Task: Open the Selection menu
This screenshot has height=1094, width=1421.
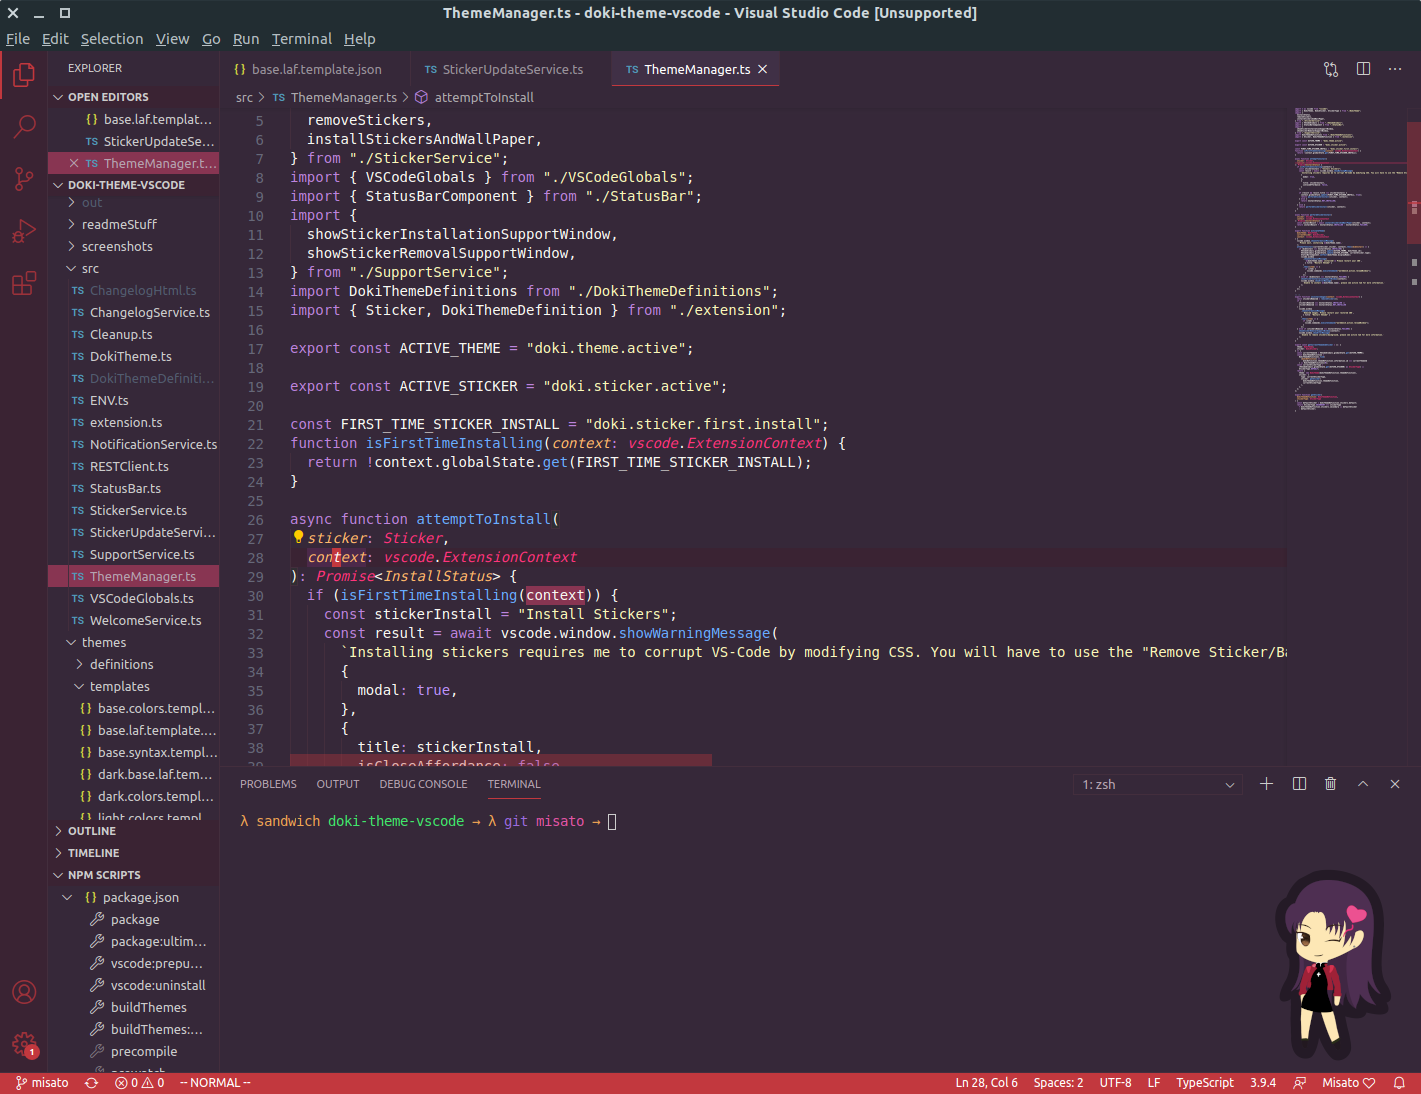Action: point(112,39)
